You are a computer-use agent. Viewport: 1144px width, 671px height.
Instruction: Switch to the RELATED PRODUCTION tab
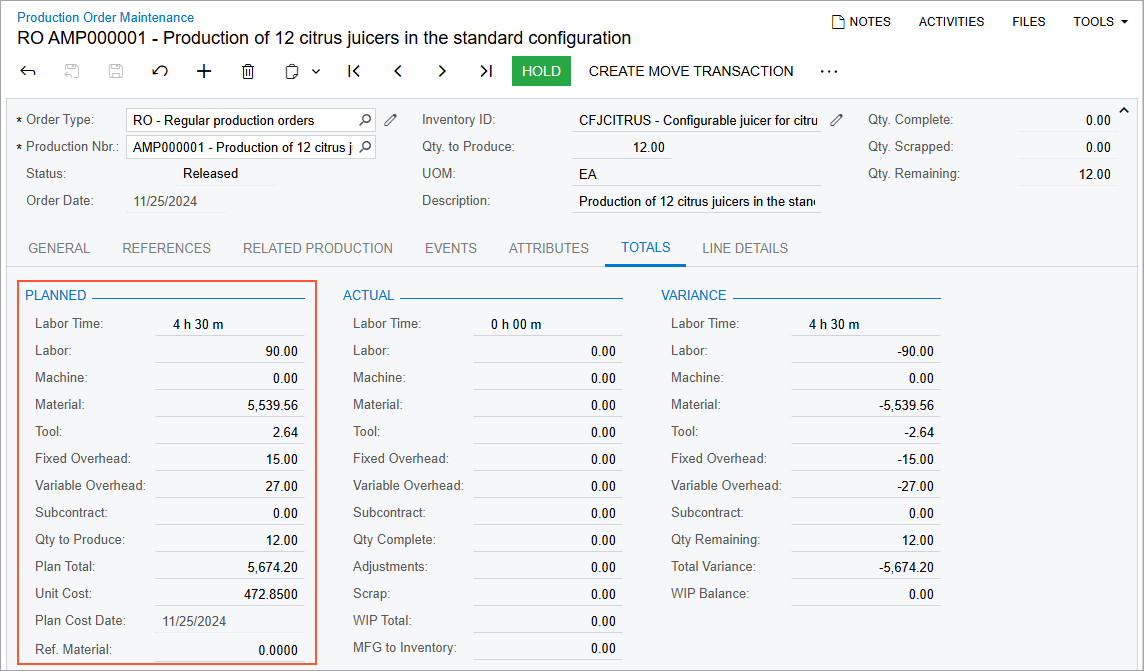tap(317, 248)
